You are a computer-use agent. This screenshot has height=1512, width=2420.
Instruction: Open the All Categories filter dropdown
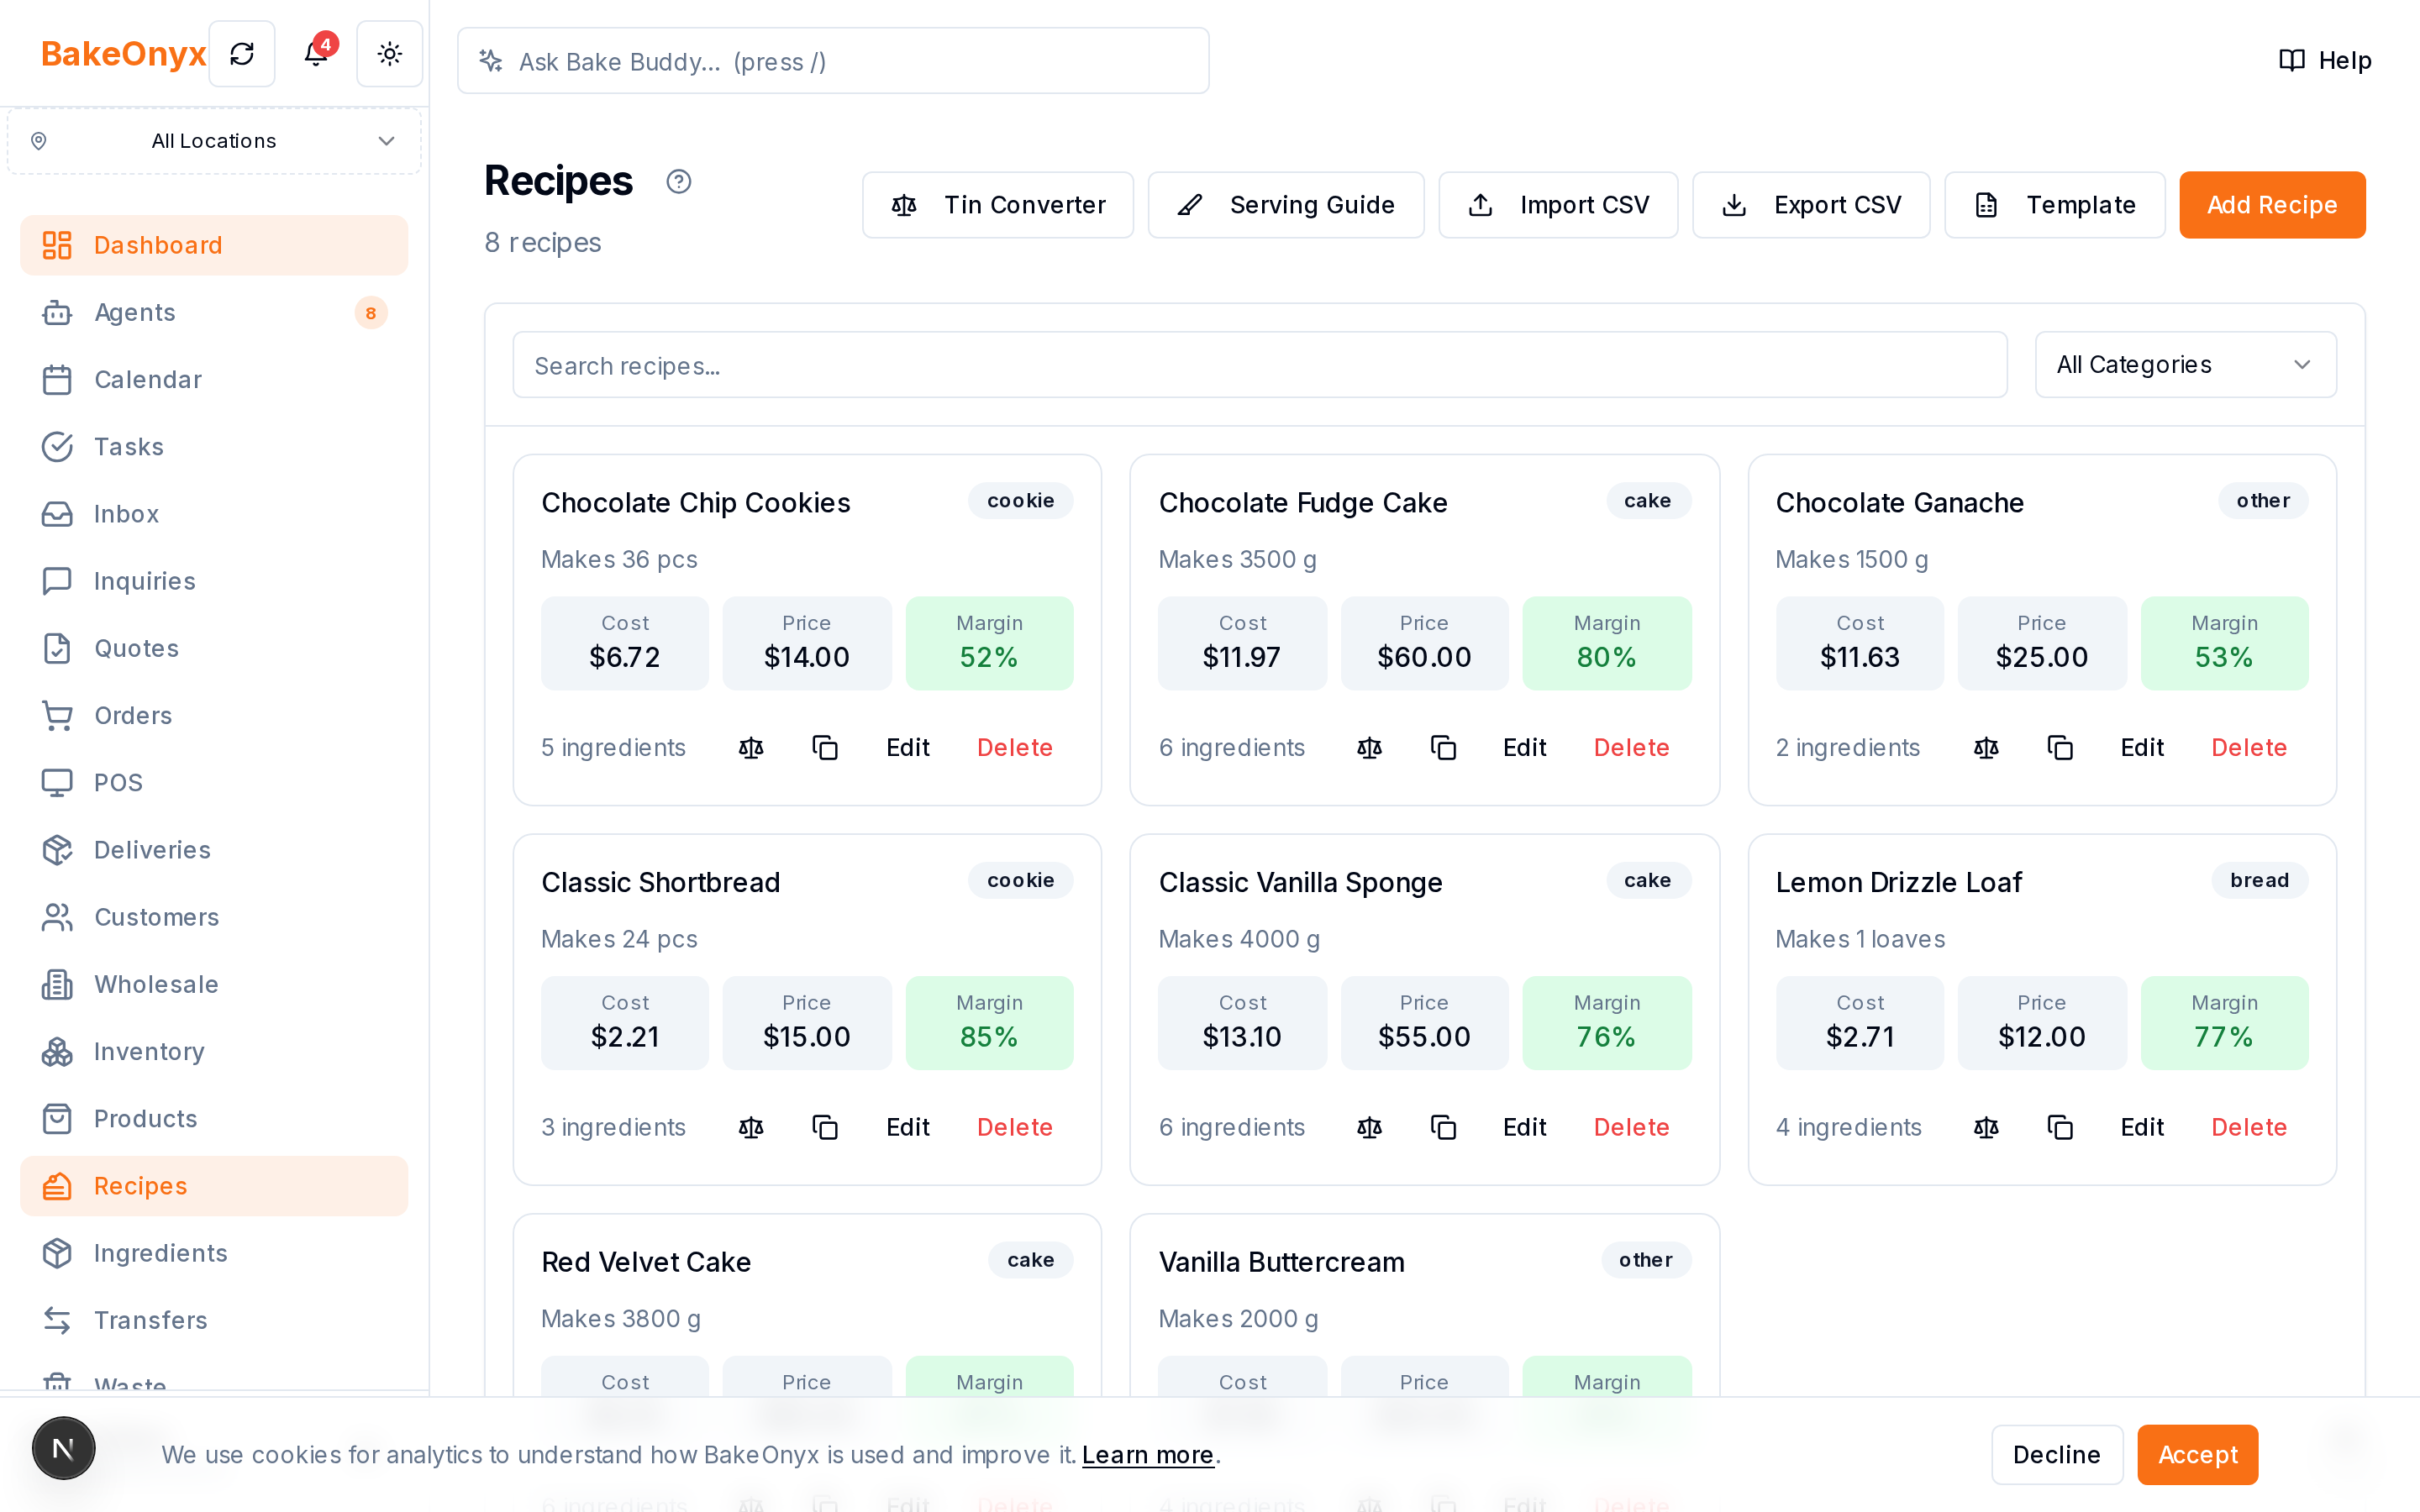tap(2185, 365)
